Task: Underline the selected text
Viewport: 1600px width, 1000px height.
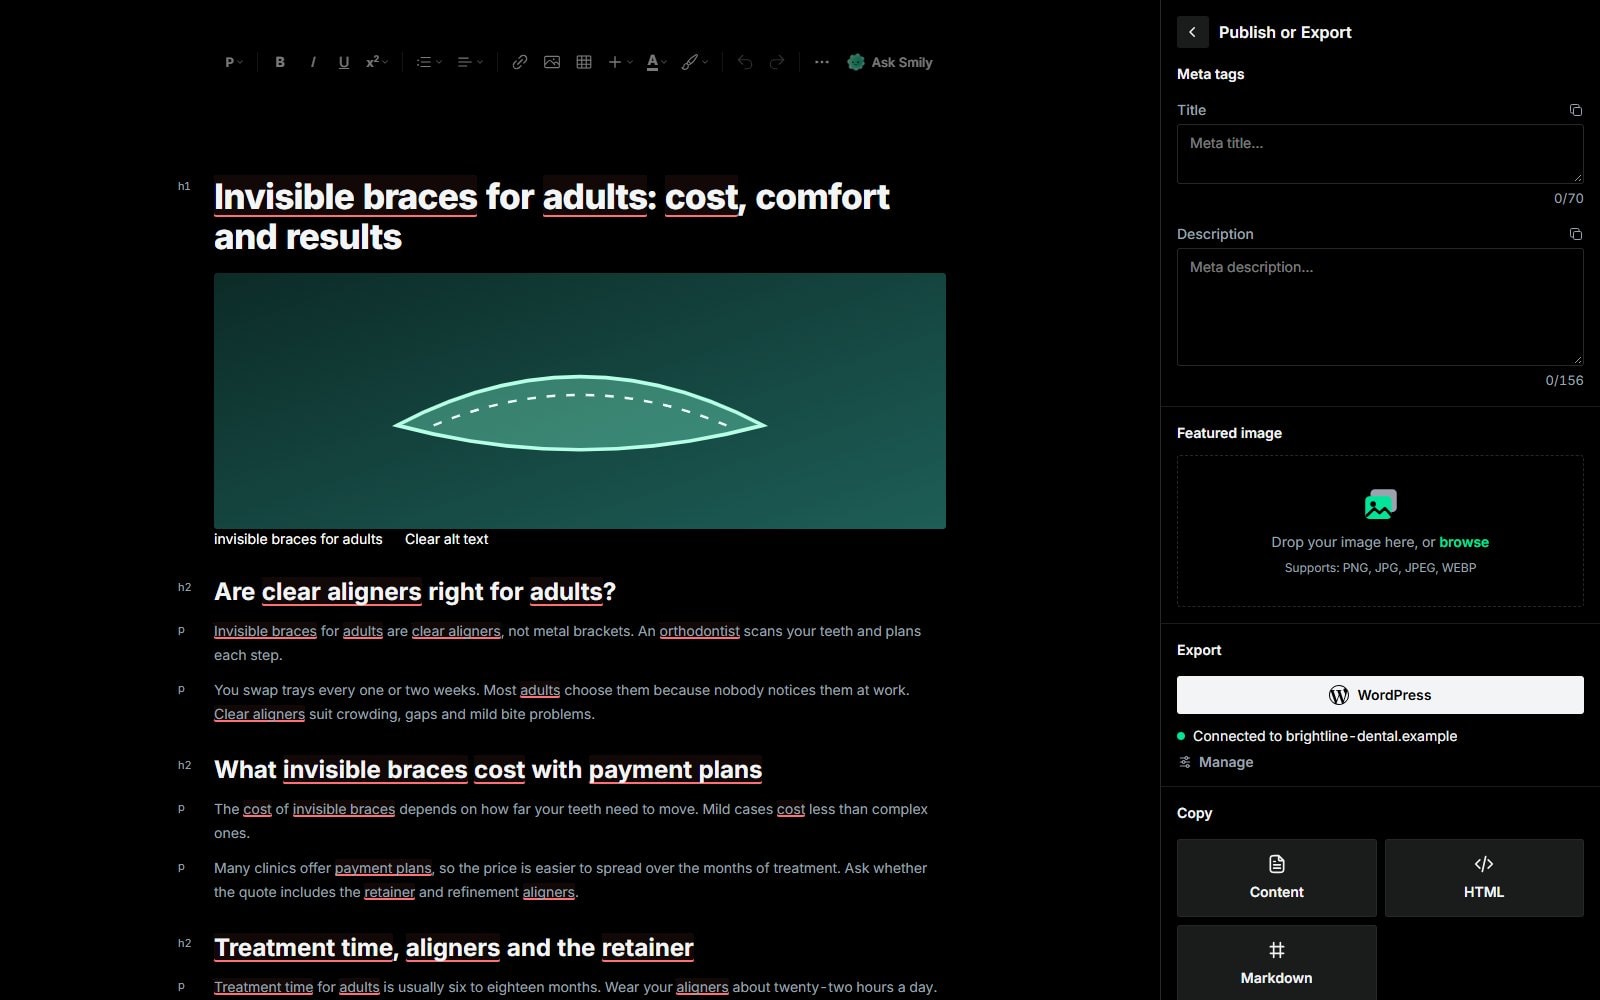Action: (x=344, y=62)
